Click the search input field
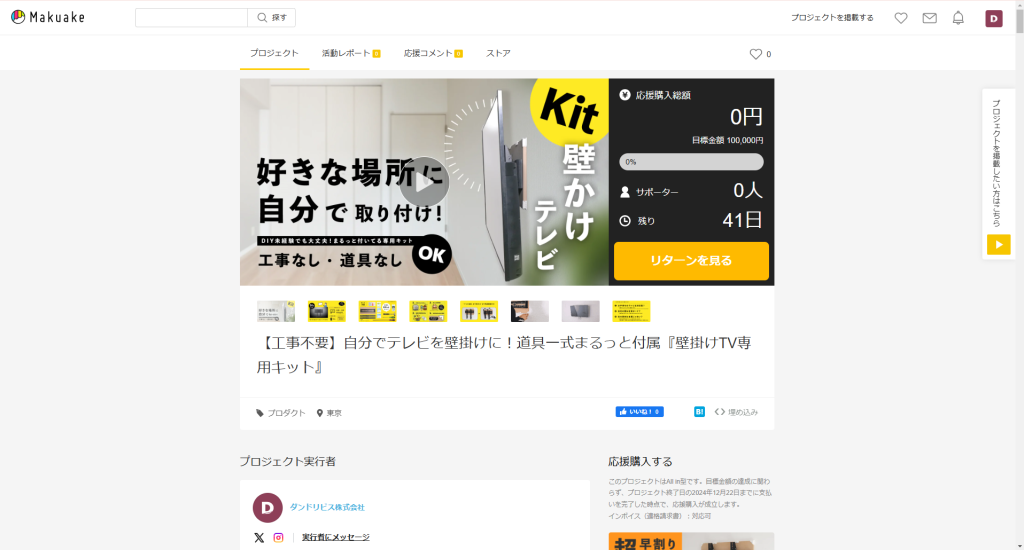The image size is (1024, 550). pyautogui.click(x=191, y=18)
